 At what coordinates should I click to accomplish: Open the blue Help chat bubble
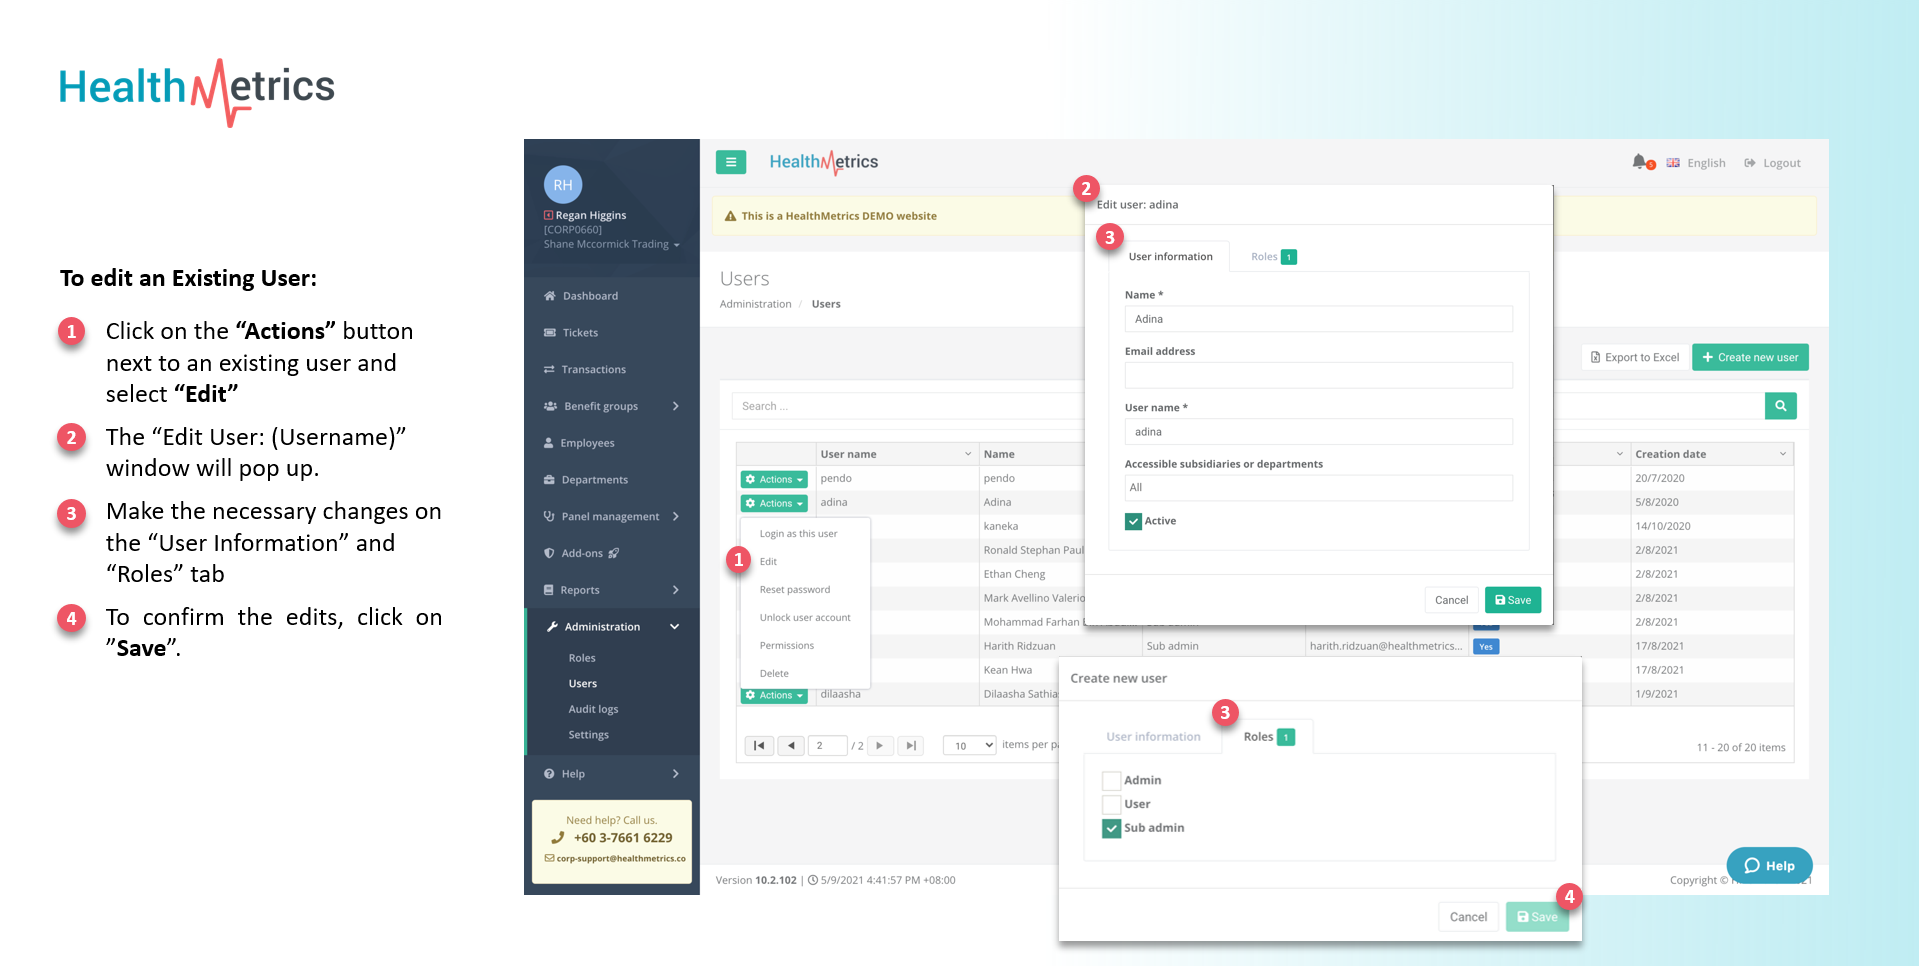coord(1769,866)
